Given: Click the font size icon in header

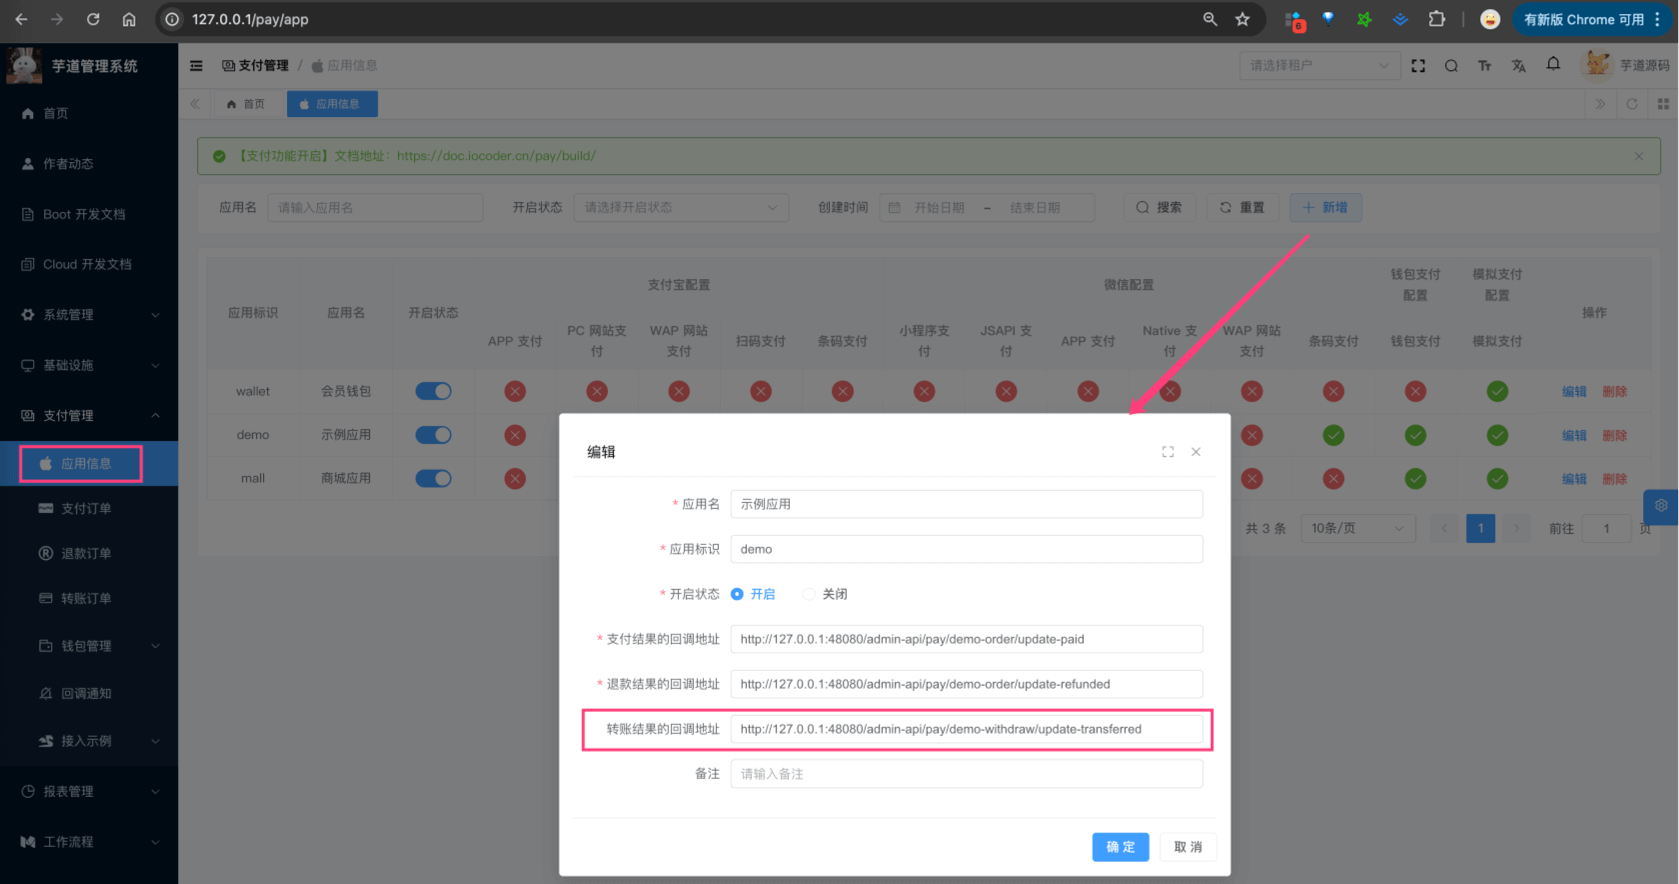Looking at the screenshot, I should [1485, 66].
